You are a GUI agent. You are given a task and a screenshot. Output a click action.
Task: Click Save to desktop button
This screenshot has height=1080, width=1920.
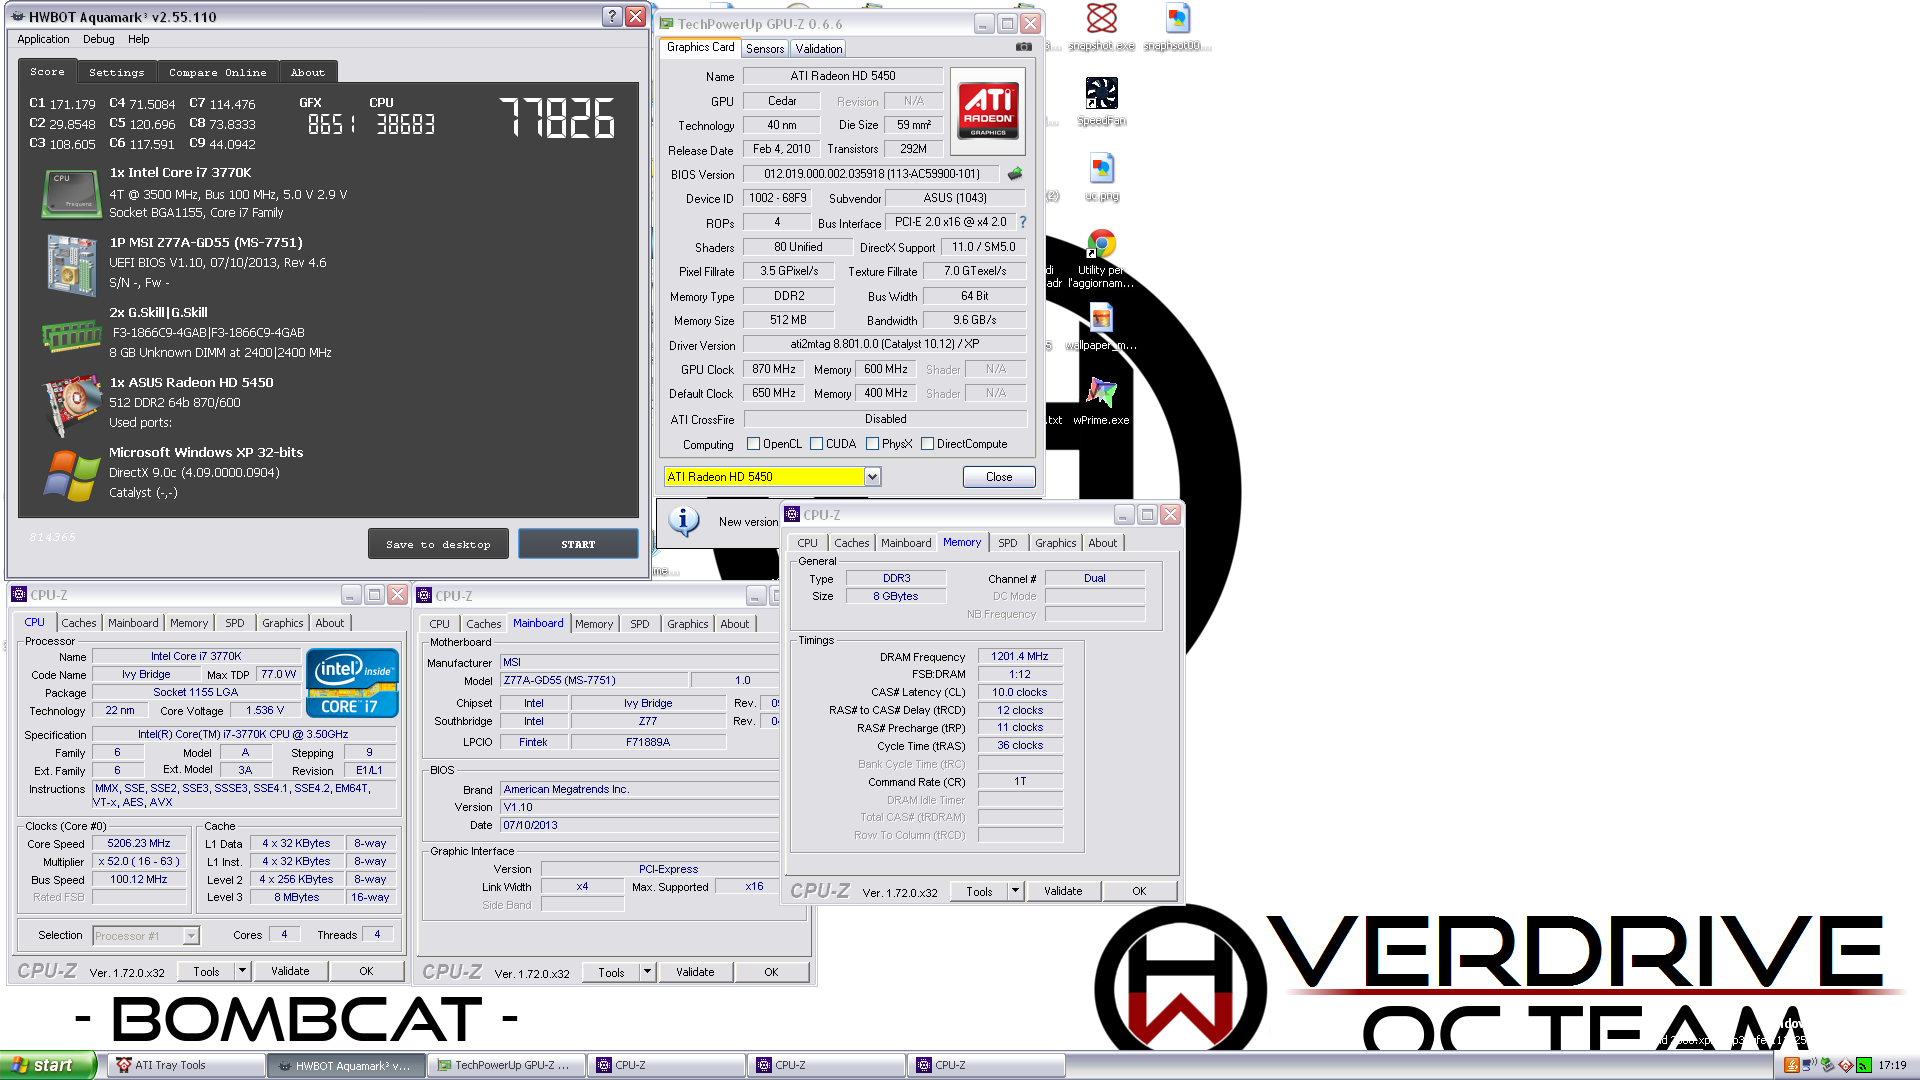438,544
